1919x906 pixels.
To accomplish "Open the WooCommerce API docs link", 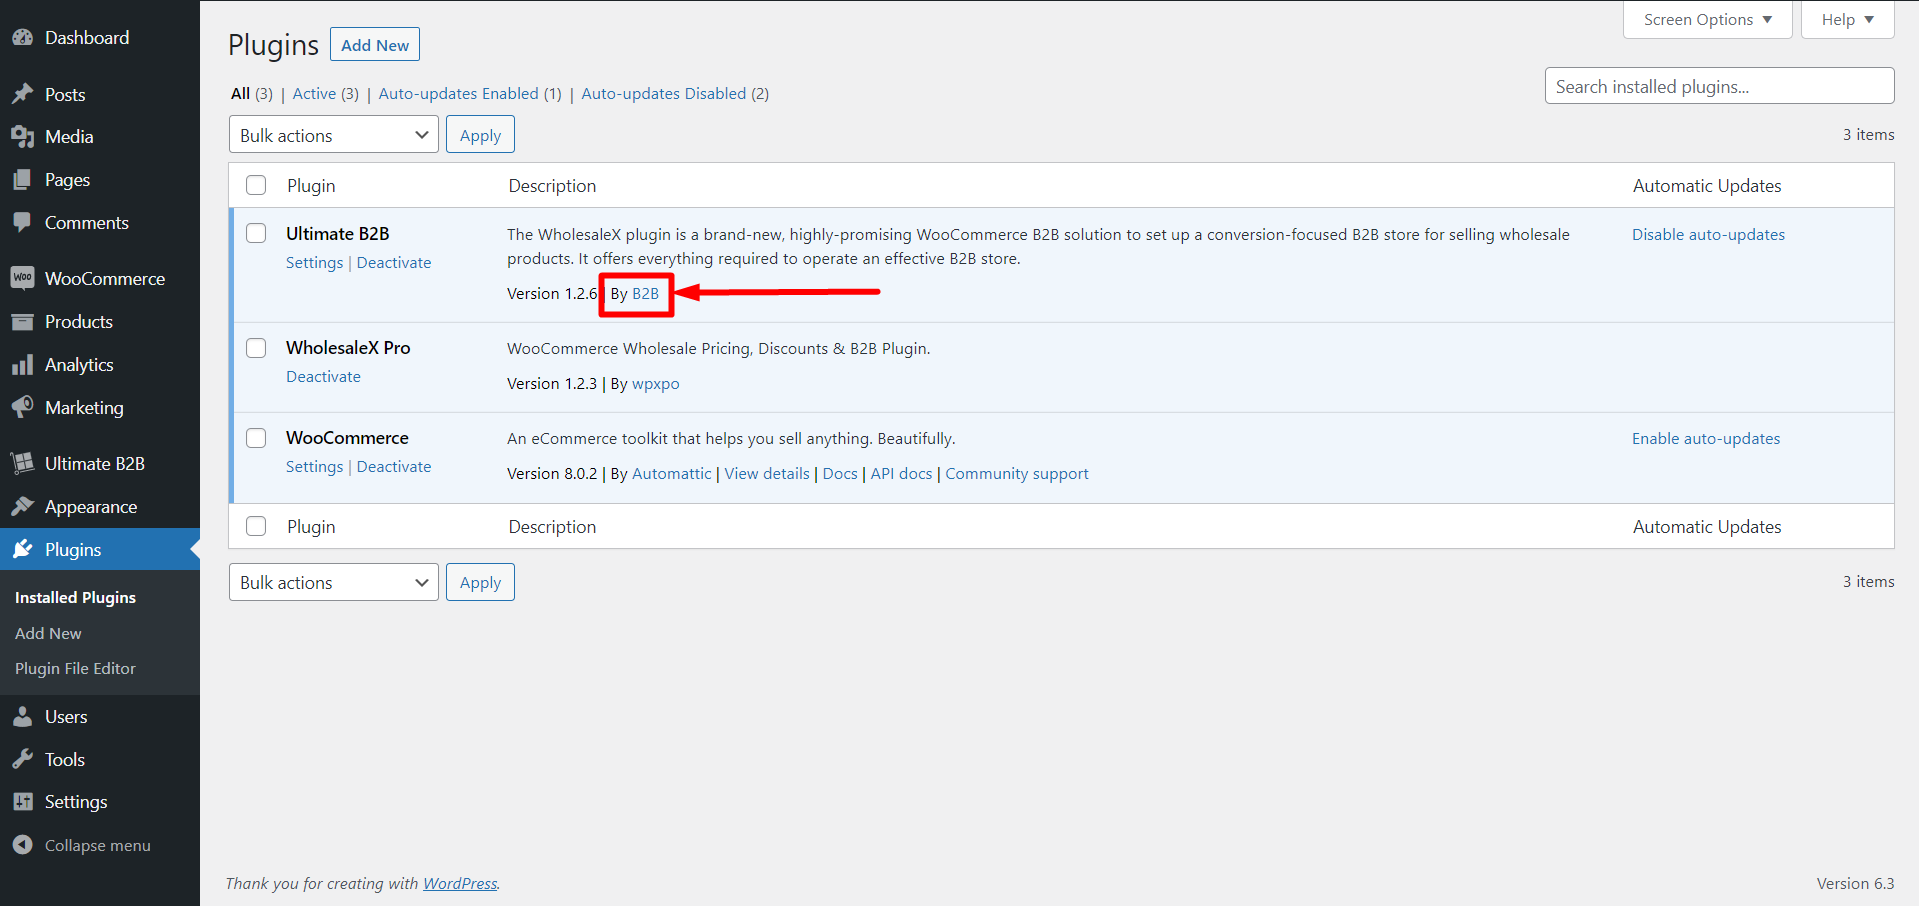I will pyautogui.click(x=901, y=473).
